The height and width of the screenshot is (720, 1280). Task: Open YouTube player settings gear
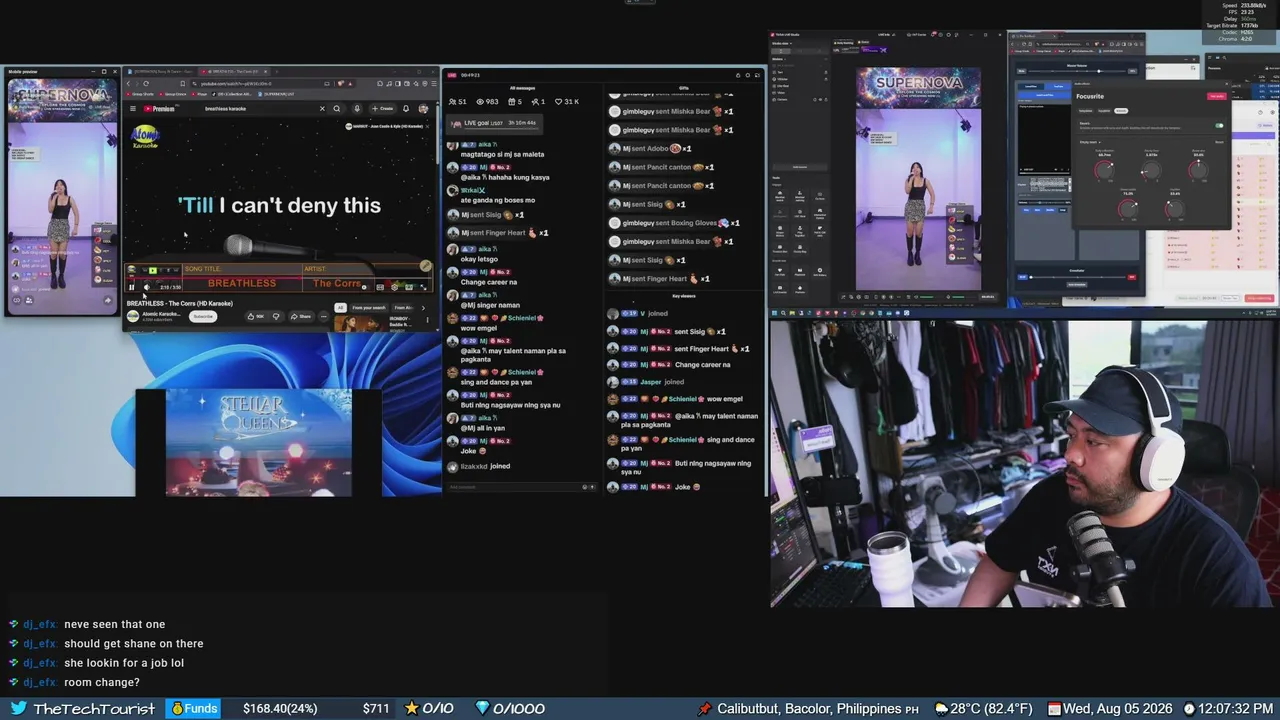(394, 287)
